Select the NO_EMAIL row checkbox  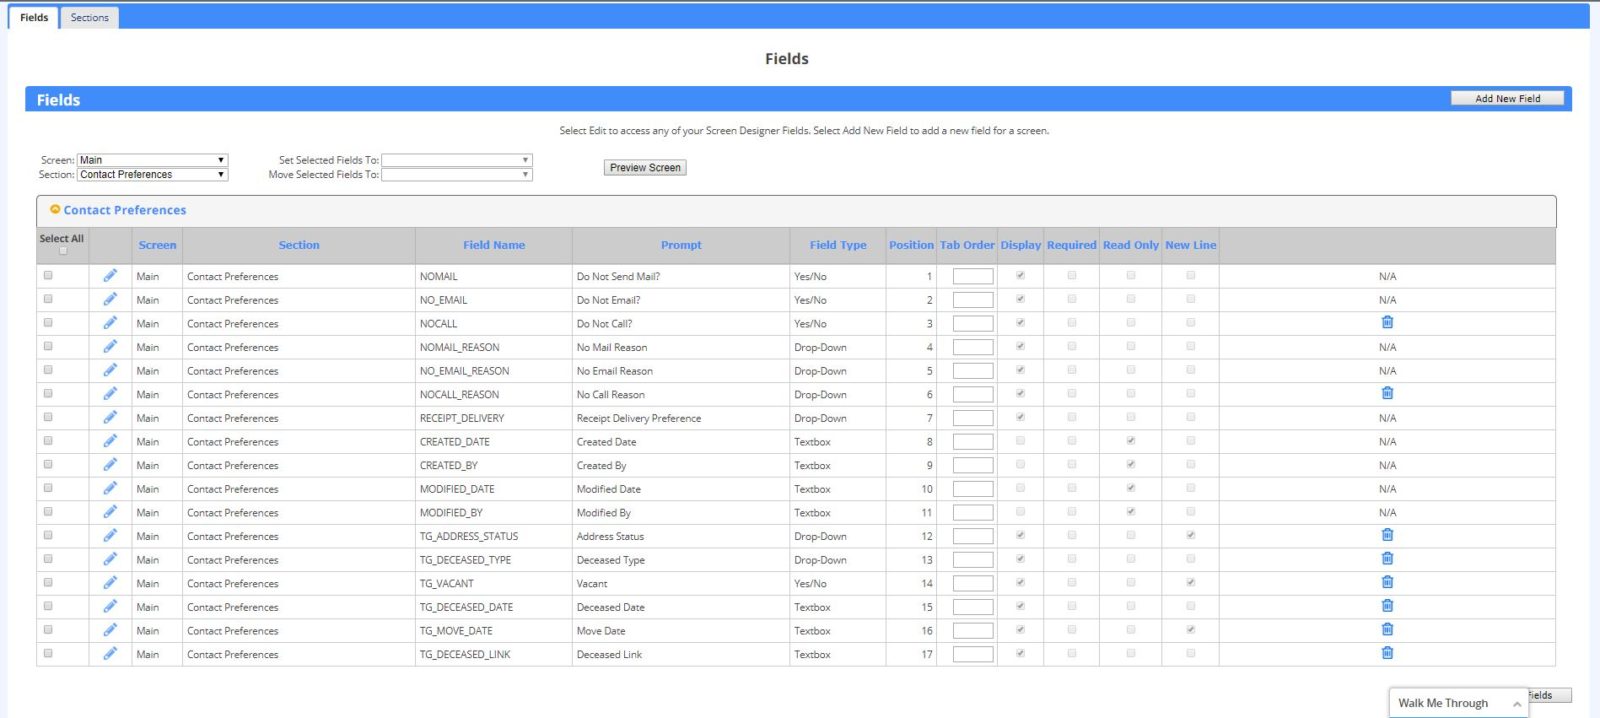(x=48, y=299)
